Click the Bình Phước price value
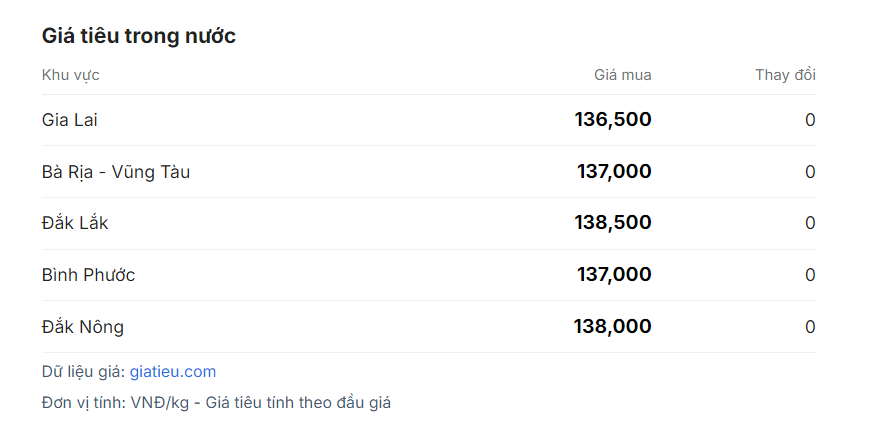This screenshot has height=440, width=871. coord(614,274)
